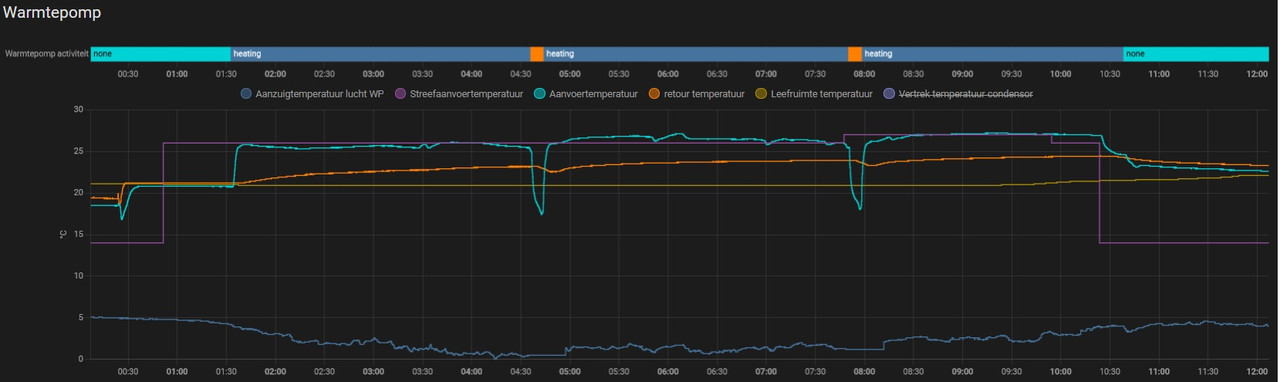Show the struck-through Vertrek temperatuur condensor series
This screenshot has width=1280, height=382.
click(958, 94)
